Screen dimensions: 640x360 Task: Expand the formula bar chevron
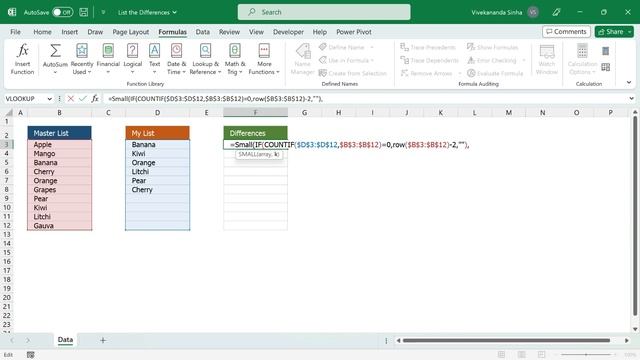pyautogui.click(x=631, y=98)
